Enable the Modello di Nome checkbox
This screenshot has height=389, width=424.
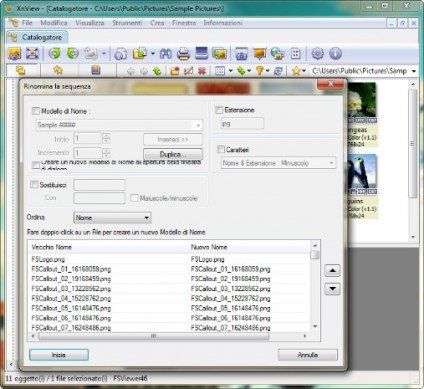coord(36,111)
